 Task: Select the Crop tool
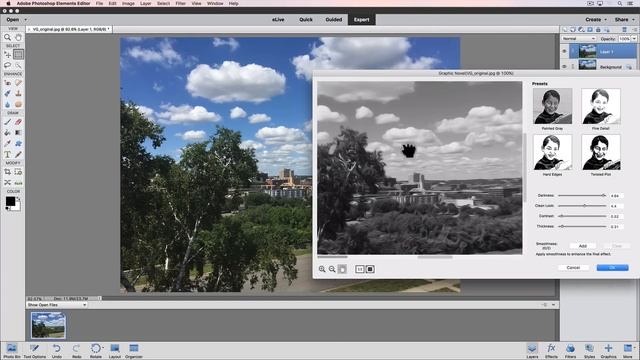point(7,172)
